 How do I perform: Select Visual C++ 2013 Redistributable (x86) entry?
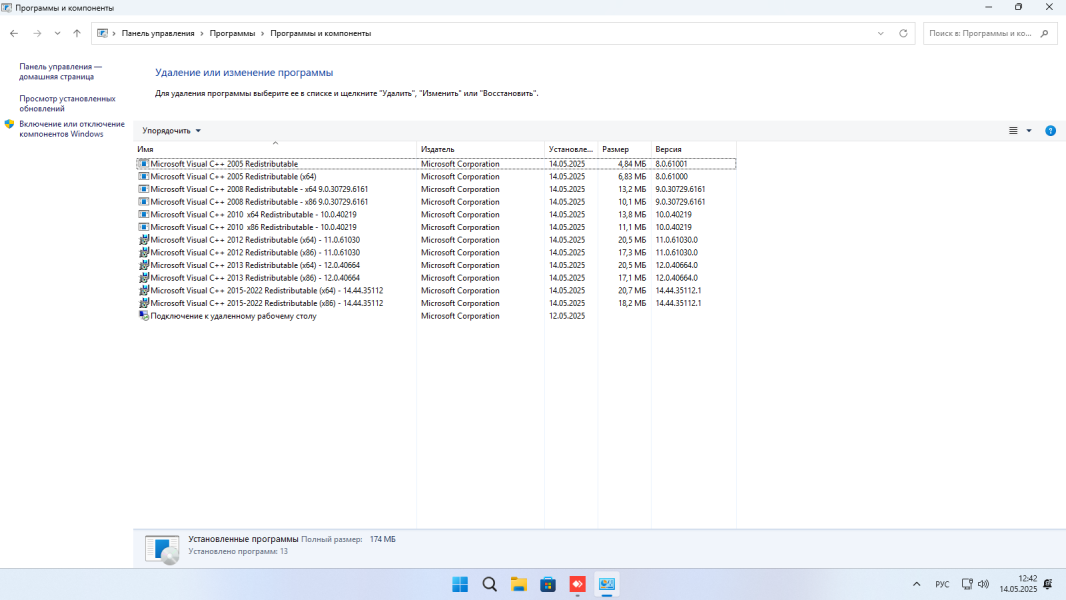[436, 278]
